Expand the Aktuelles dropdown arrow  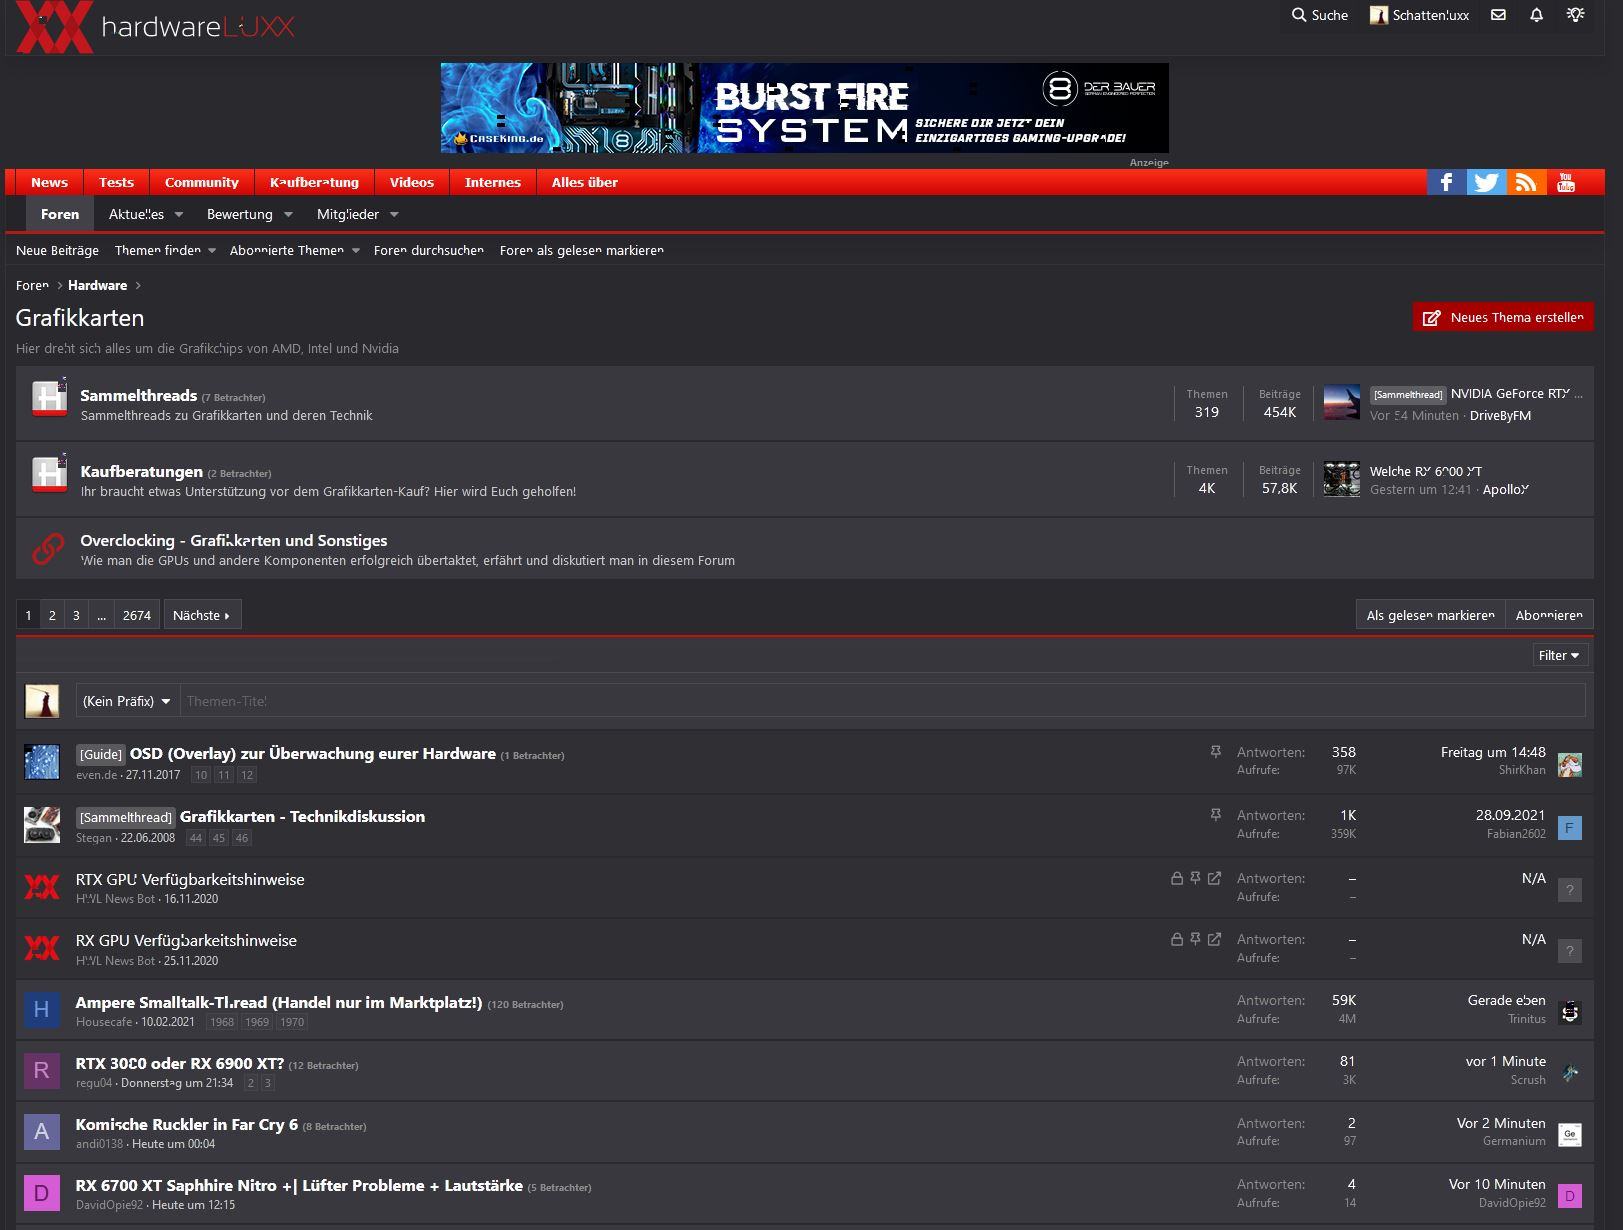tap(179, 214)
